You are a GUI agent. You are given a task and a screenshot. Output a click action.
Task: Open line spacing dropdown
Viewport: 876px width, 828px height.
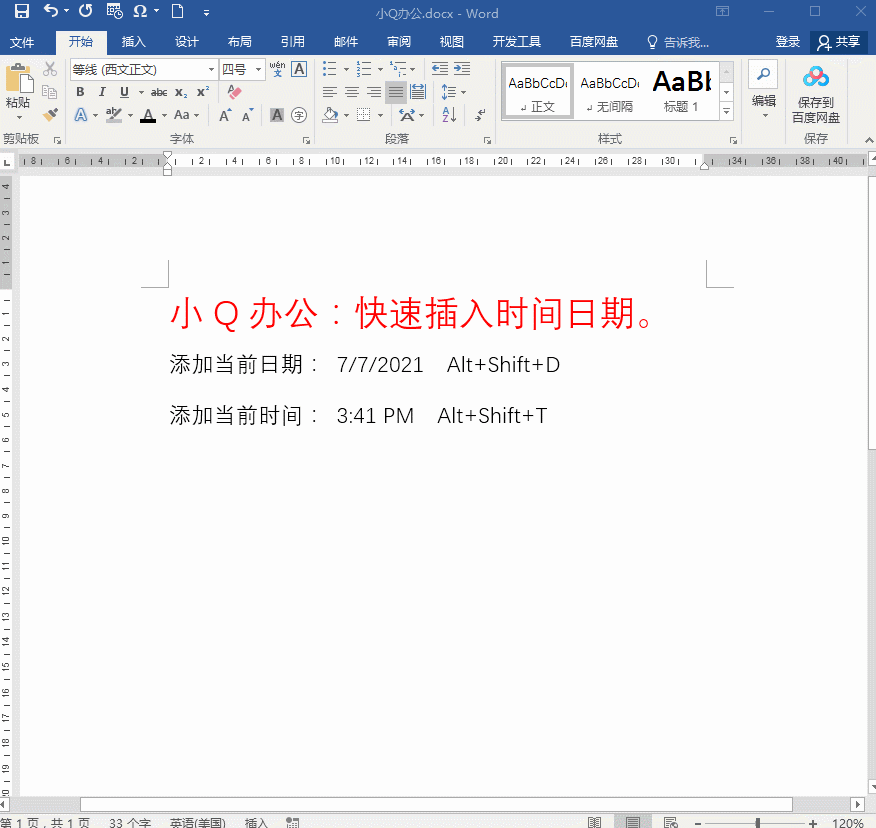[453, 92]
